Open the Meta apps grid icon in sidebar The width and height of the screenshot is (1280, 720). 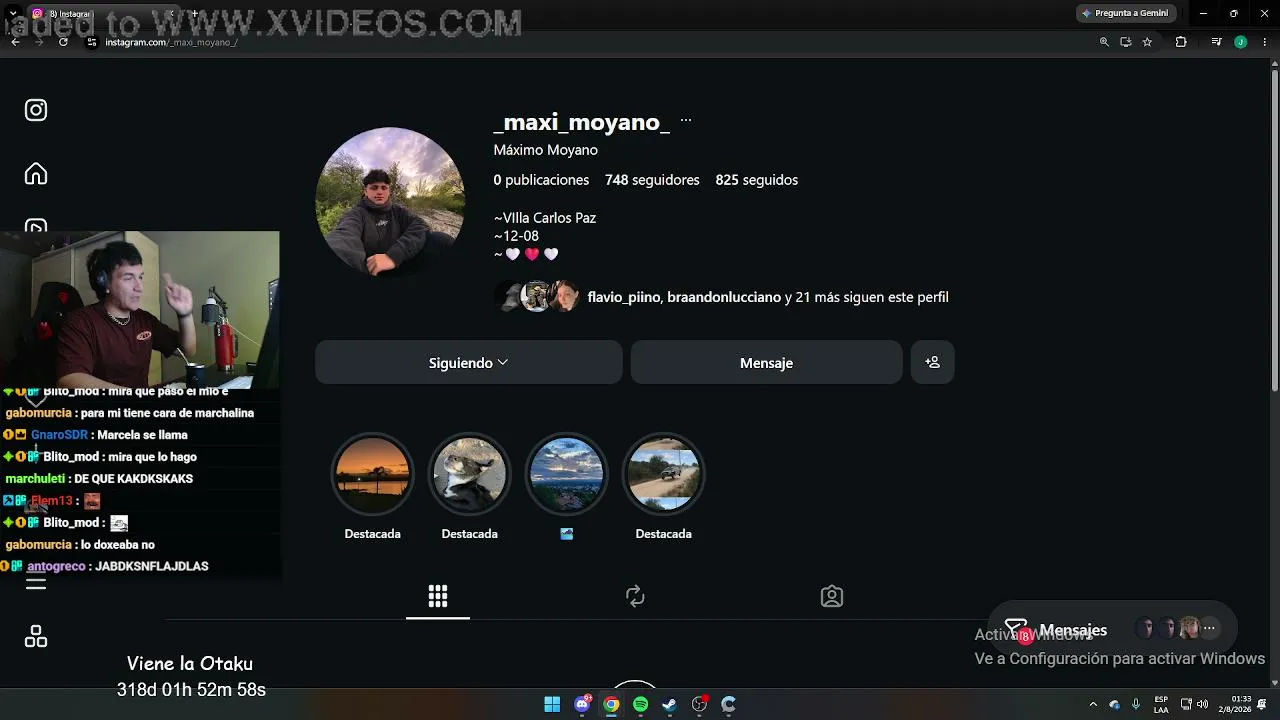pyautogui.click(x=36, y=637)
